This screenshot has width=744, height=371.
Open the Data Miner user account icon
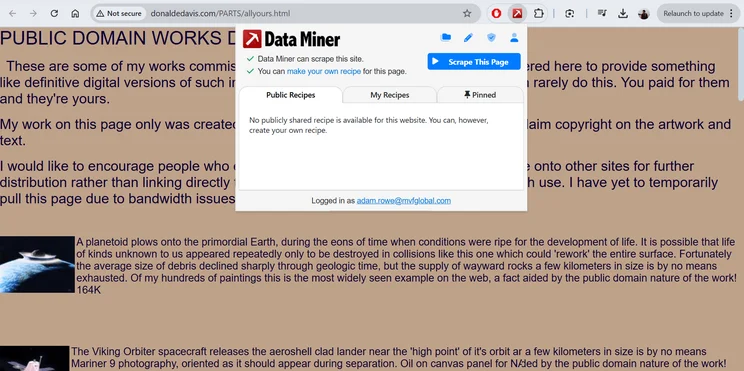point(514,37)
